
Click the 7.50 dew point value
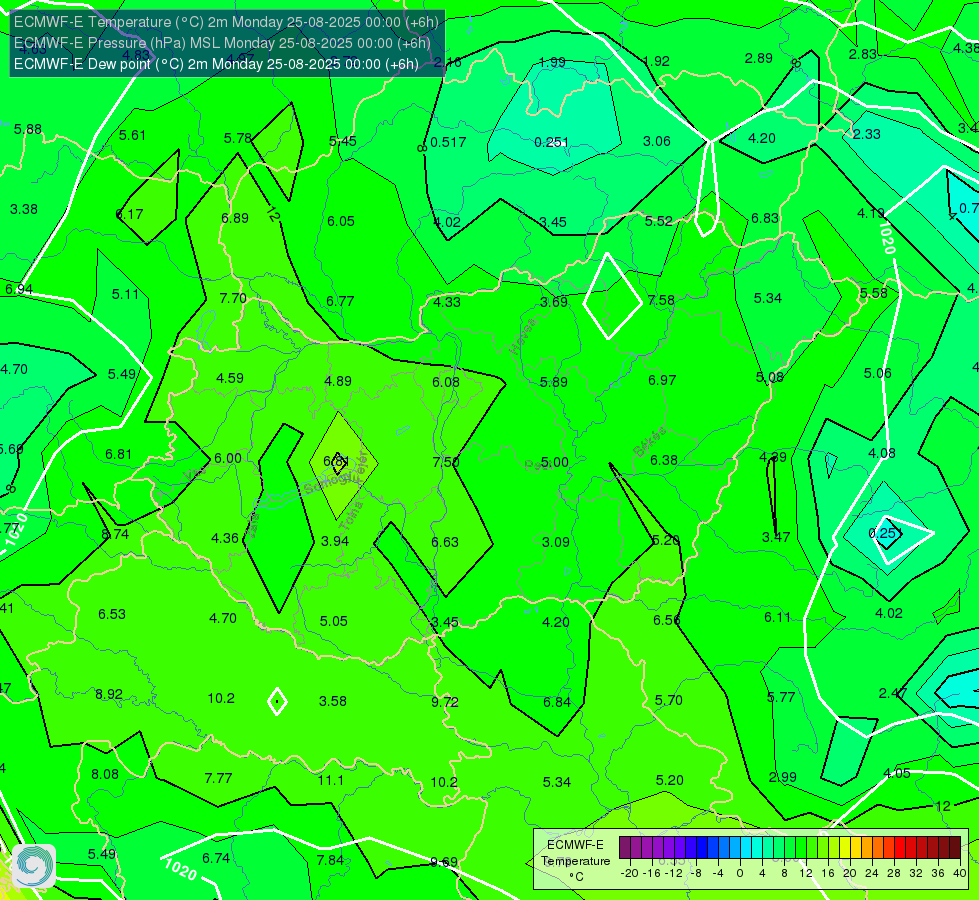point(446,462)
